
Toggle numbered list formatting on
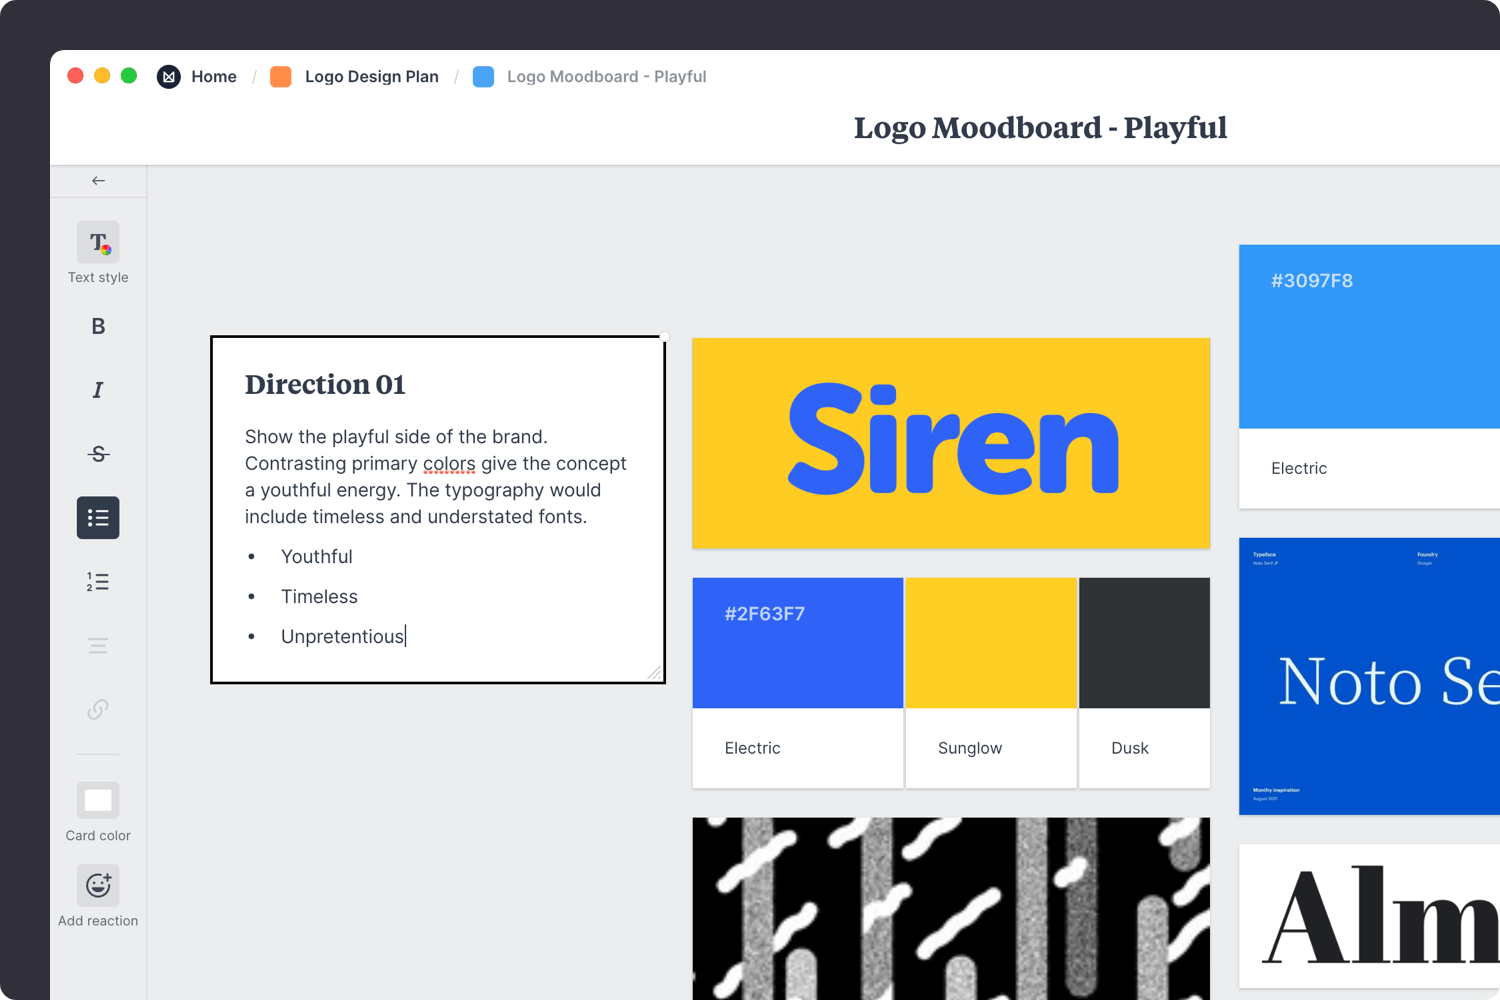coord(97,581)
